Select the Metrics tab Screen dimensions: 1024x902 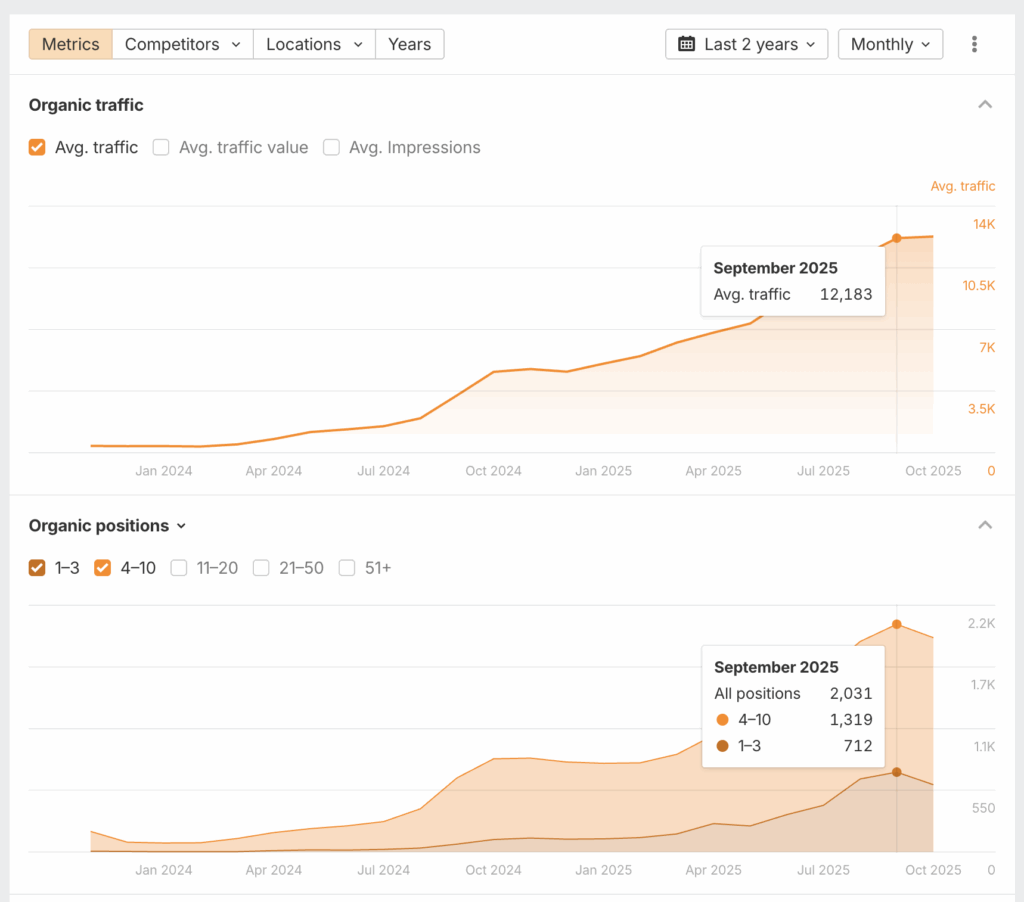pos(70,44)
